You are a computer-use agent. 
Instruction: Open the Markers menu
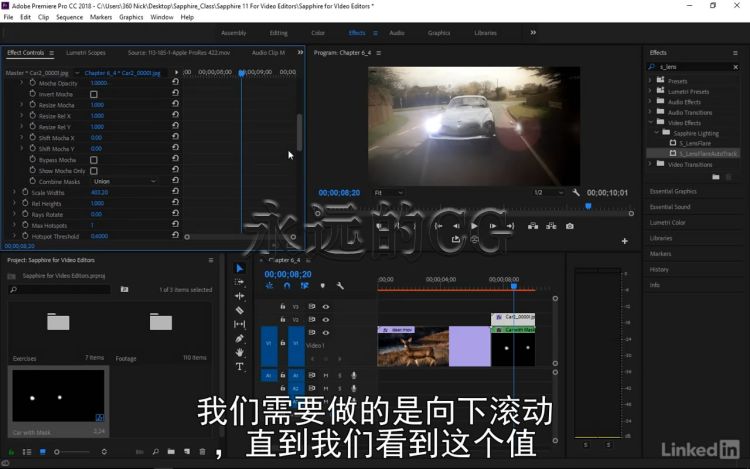(100, 17)
